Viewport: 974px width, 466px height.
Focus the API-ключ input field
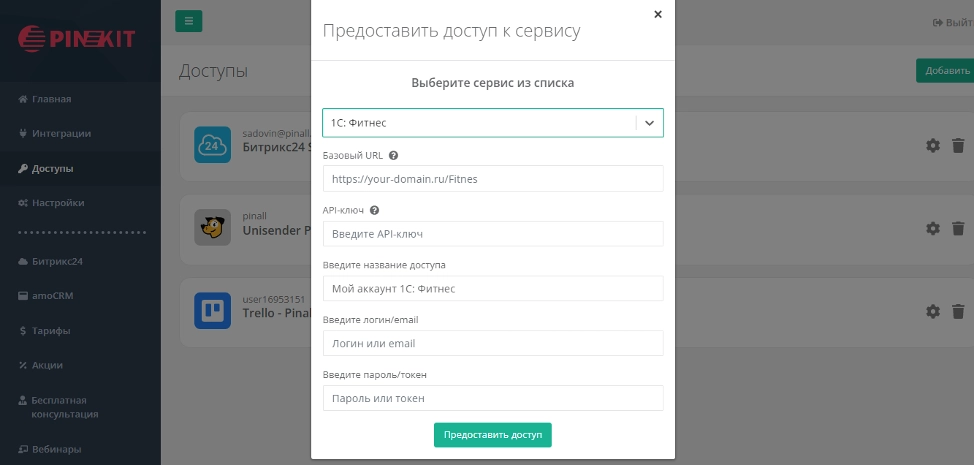[x=493, y=234]
